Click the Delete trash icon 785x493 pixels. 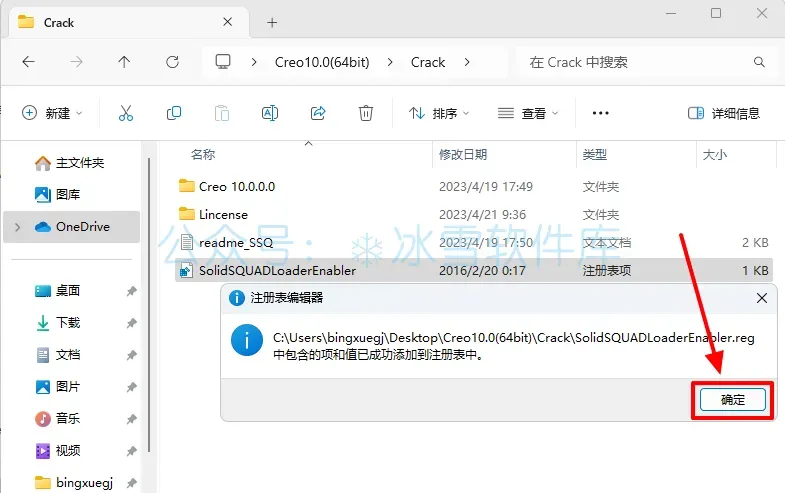coord(366,113)
